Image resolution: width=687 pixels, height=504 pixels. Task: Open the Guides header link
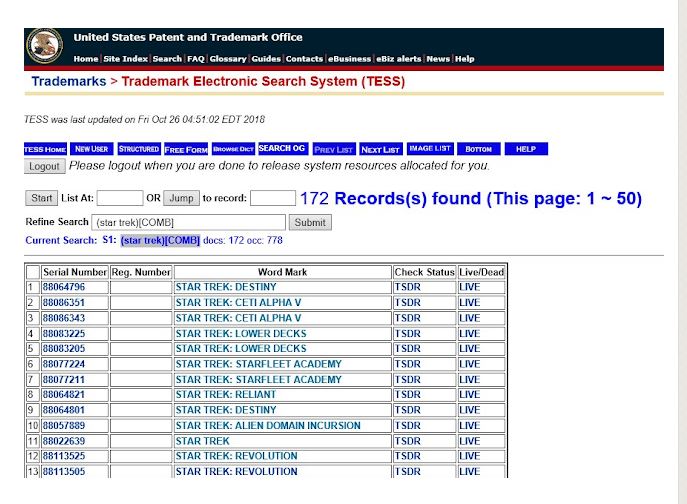click(266, 59)
